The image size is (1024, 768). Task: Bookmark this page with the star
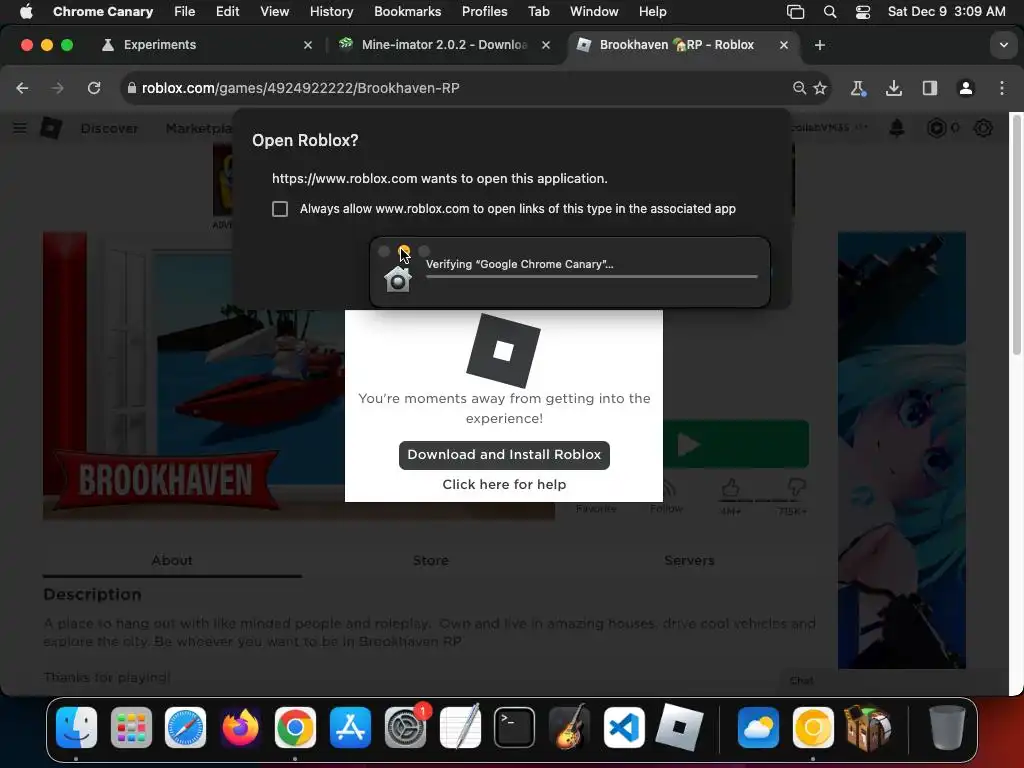pos(820,88)
